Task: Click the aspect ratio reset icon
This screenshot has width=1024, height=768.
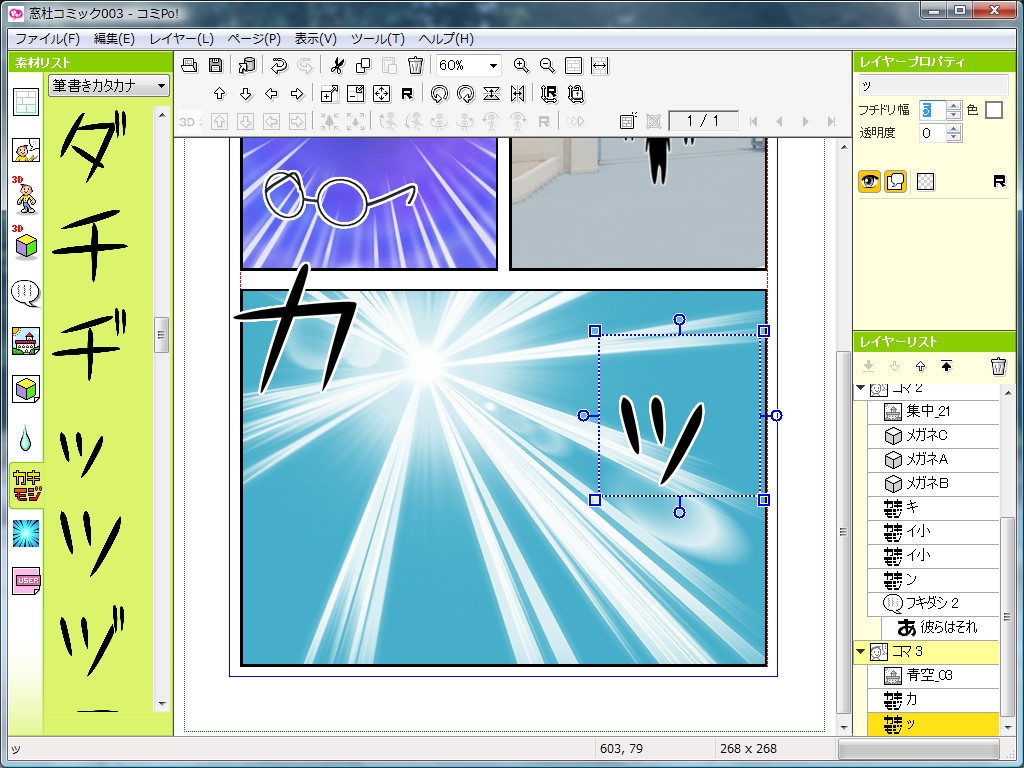Action: (549, 94)
